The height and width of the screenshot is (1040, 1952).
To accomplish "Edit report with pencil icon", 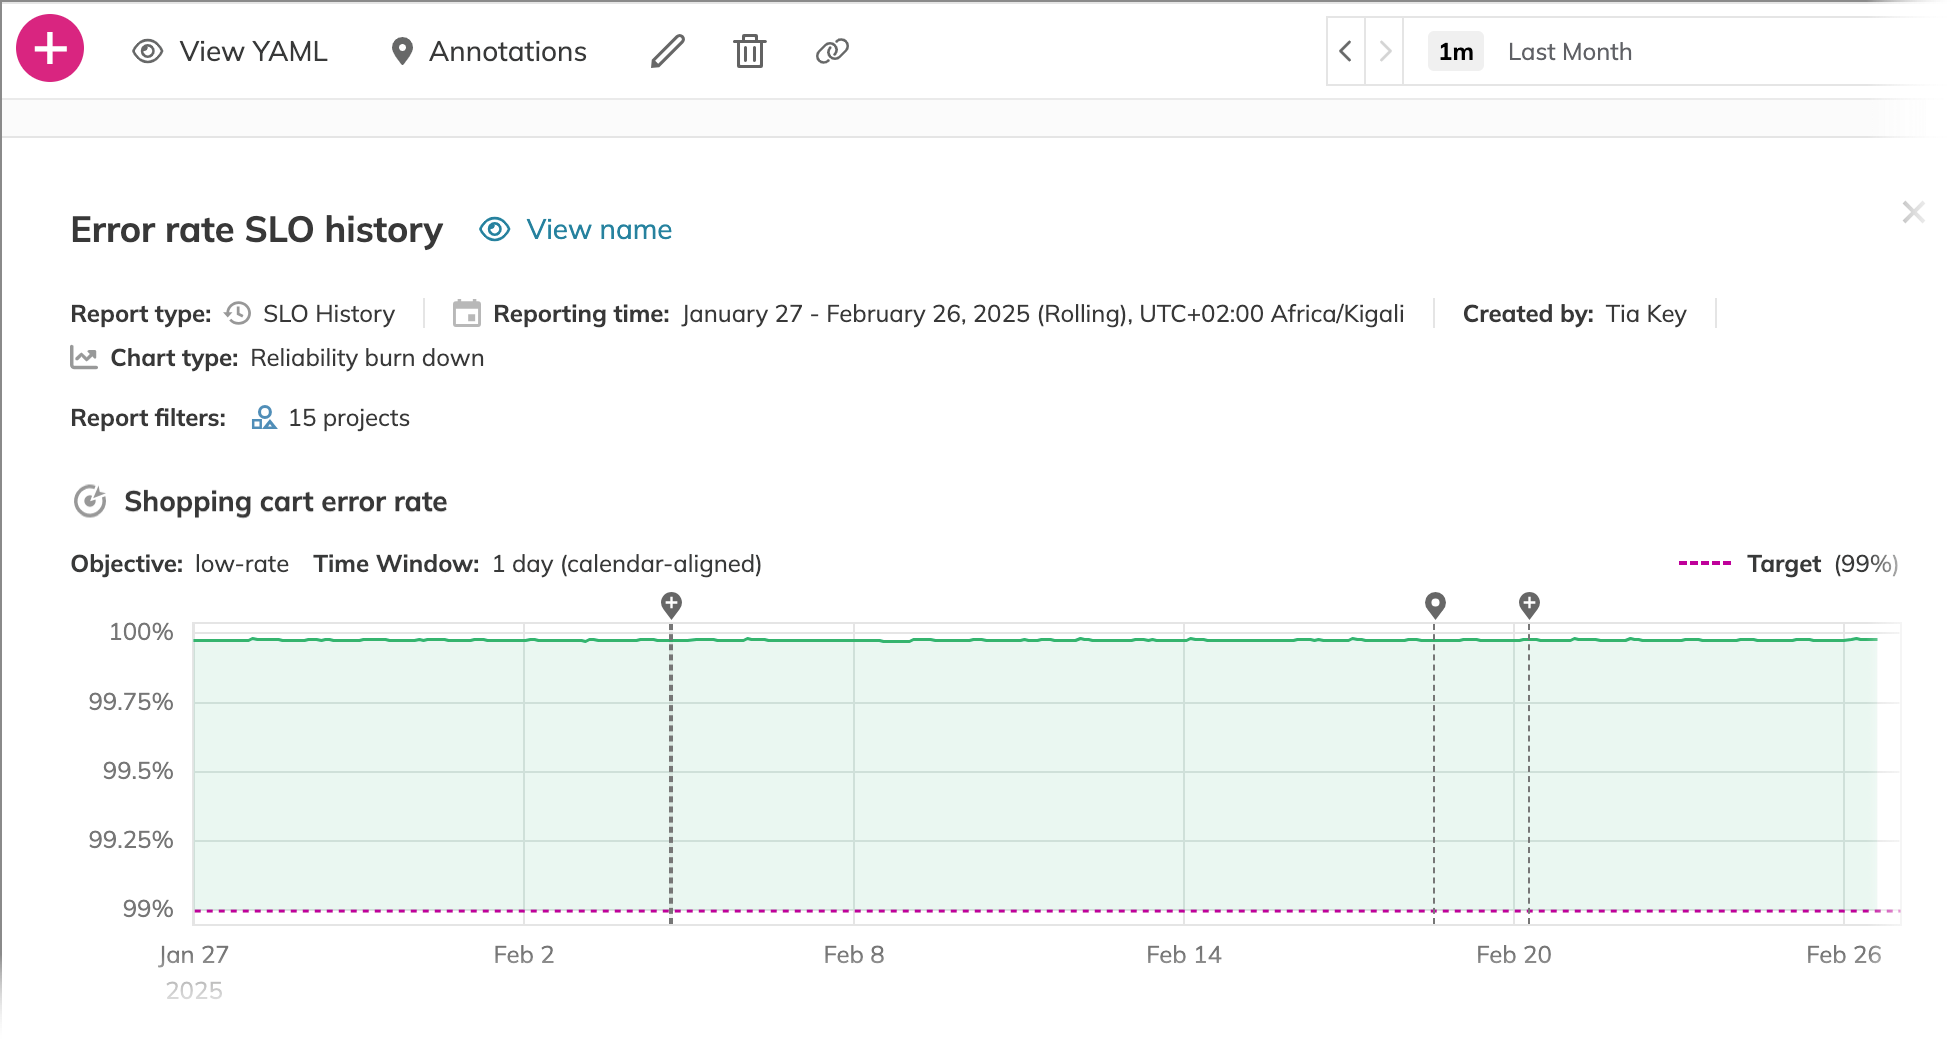I will tap(667, 51).
